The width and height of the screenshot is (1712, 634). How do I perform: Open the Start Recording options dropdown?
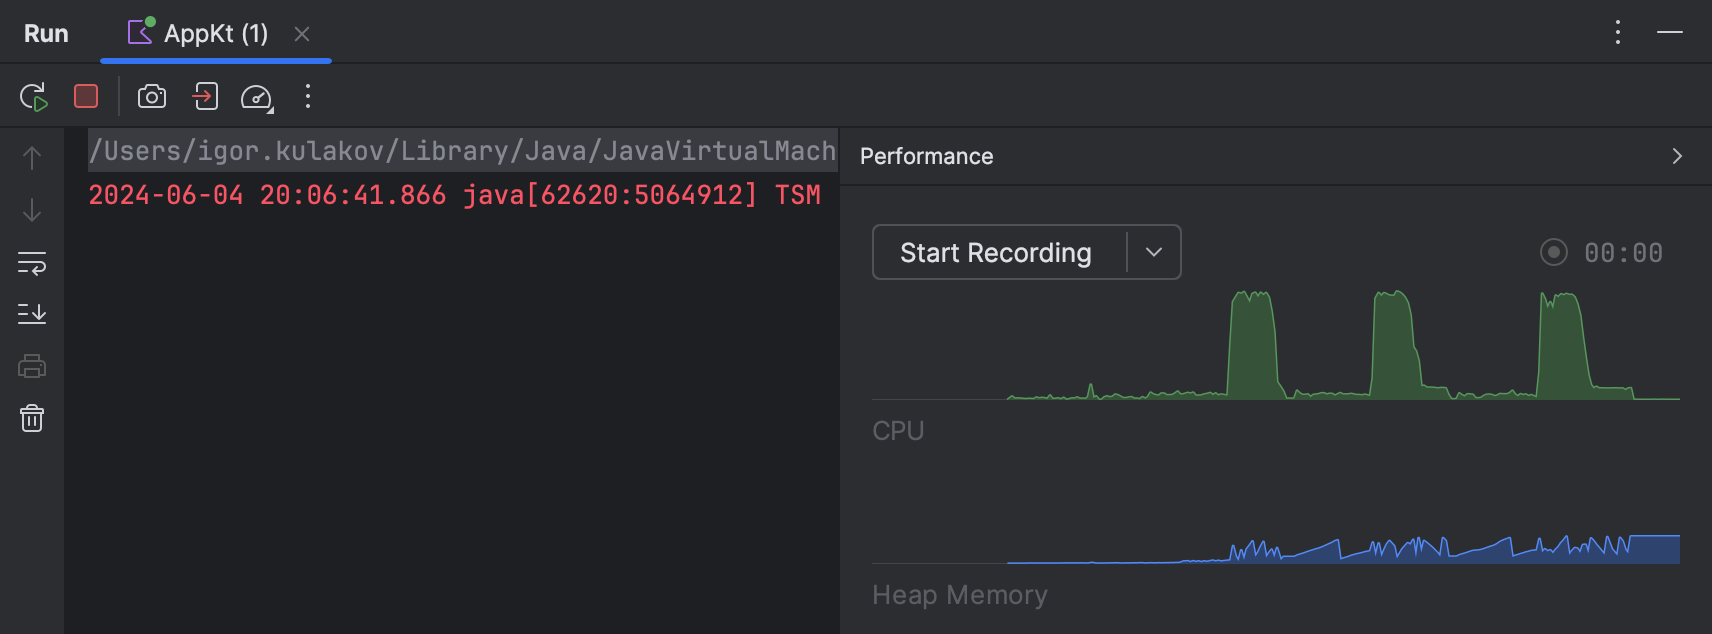pos(1152,252)
